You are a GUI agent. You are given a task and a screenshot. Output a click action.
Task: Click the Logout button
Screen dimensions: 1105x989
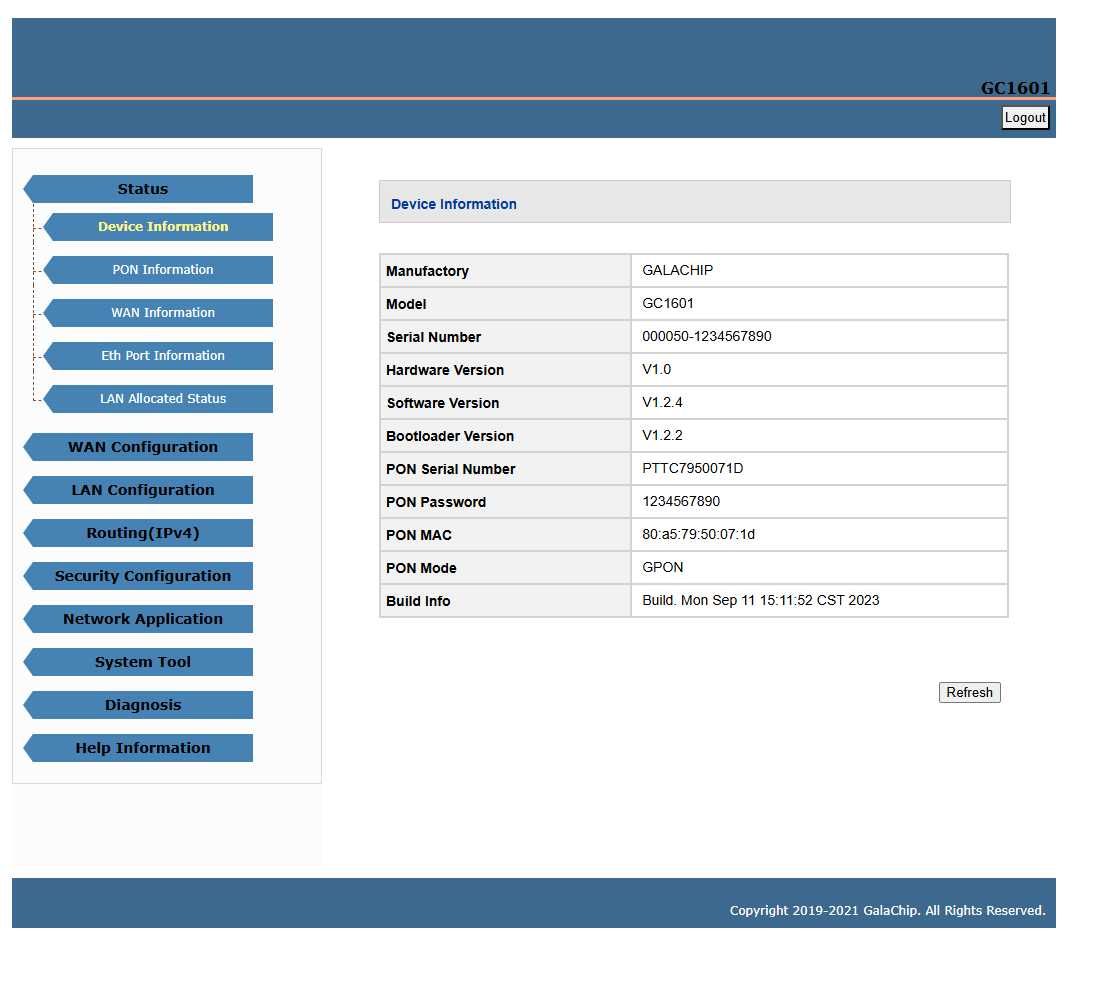pos(1025,118)
